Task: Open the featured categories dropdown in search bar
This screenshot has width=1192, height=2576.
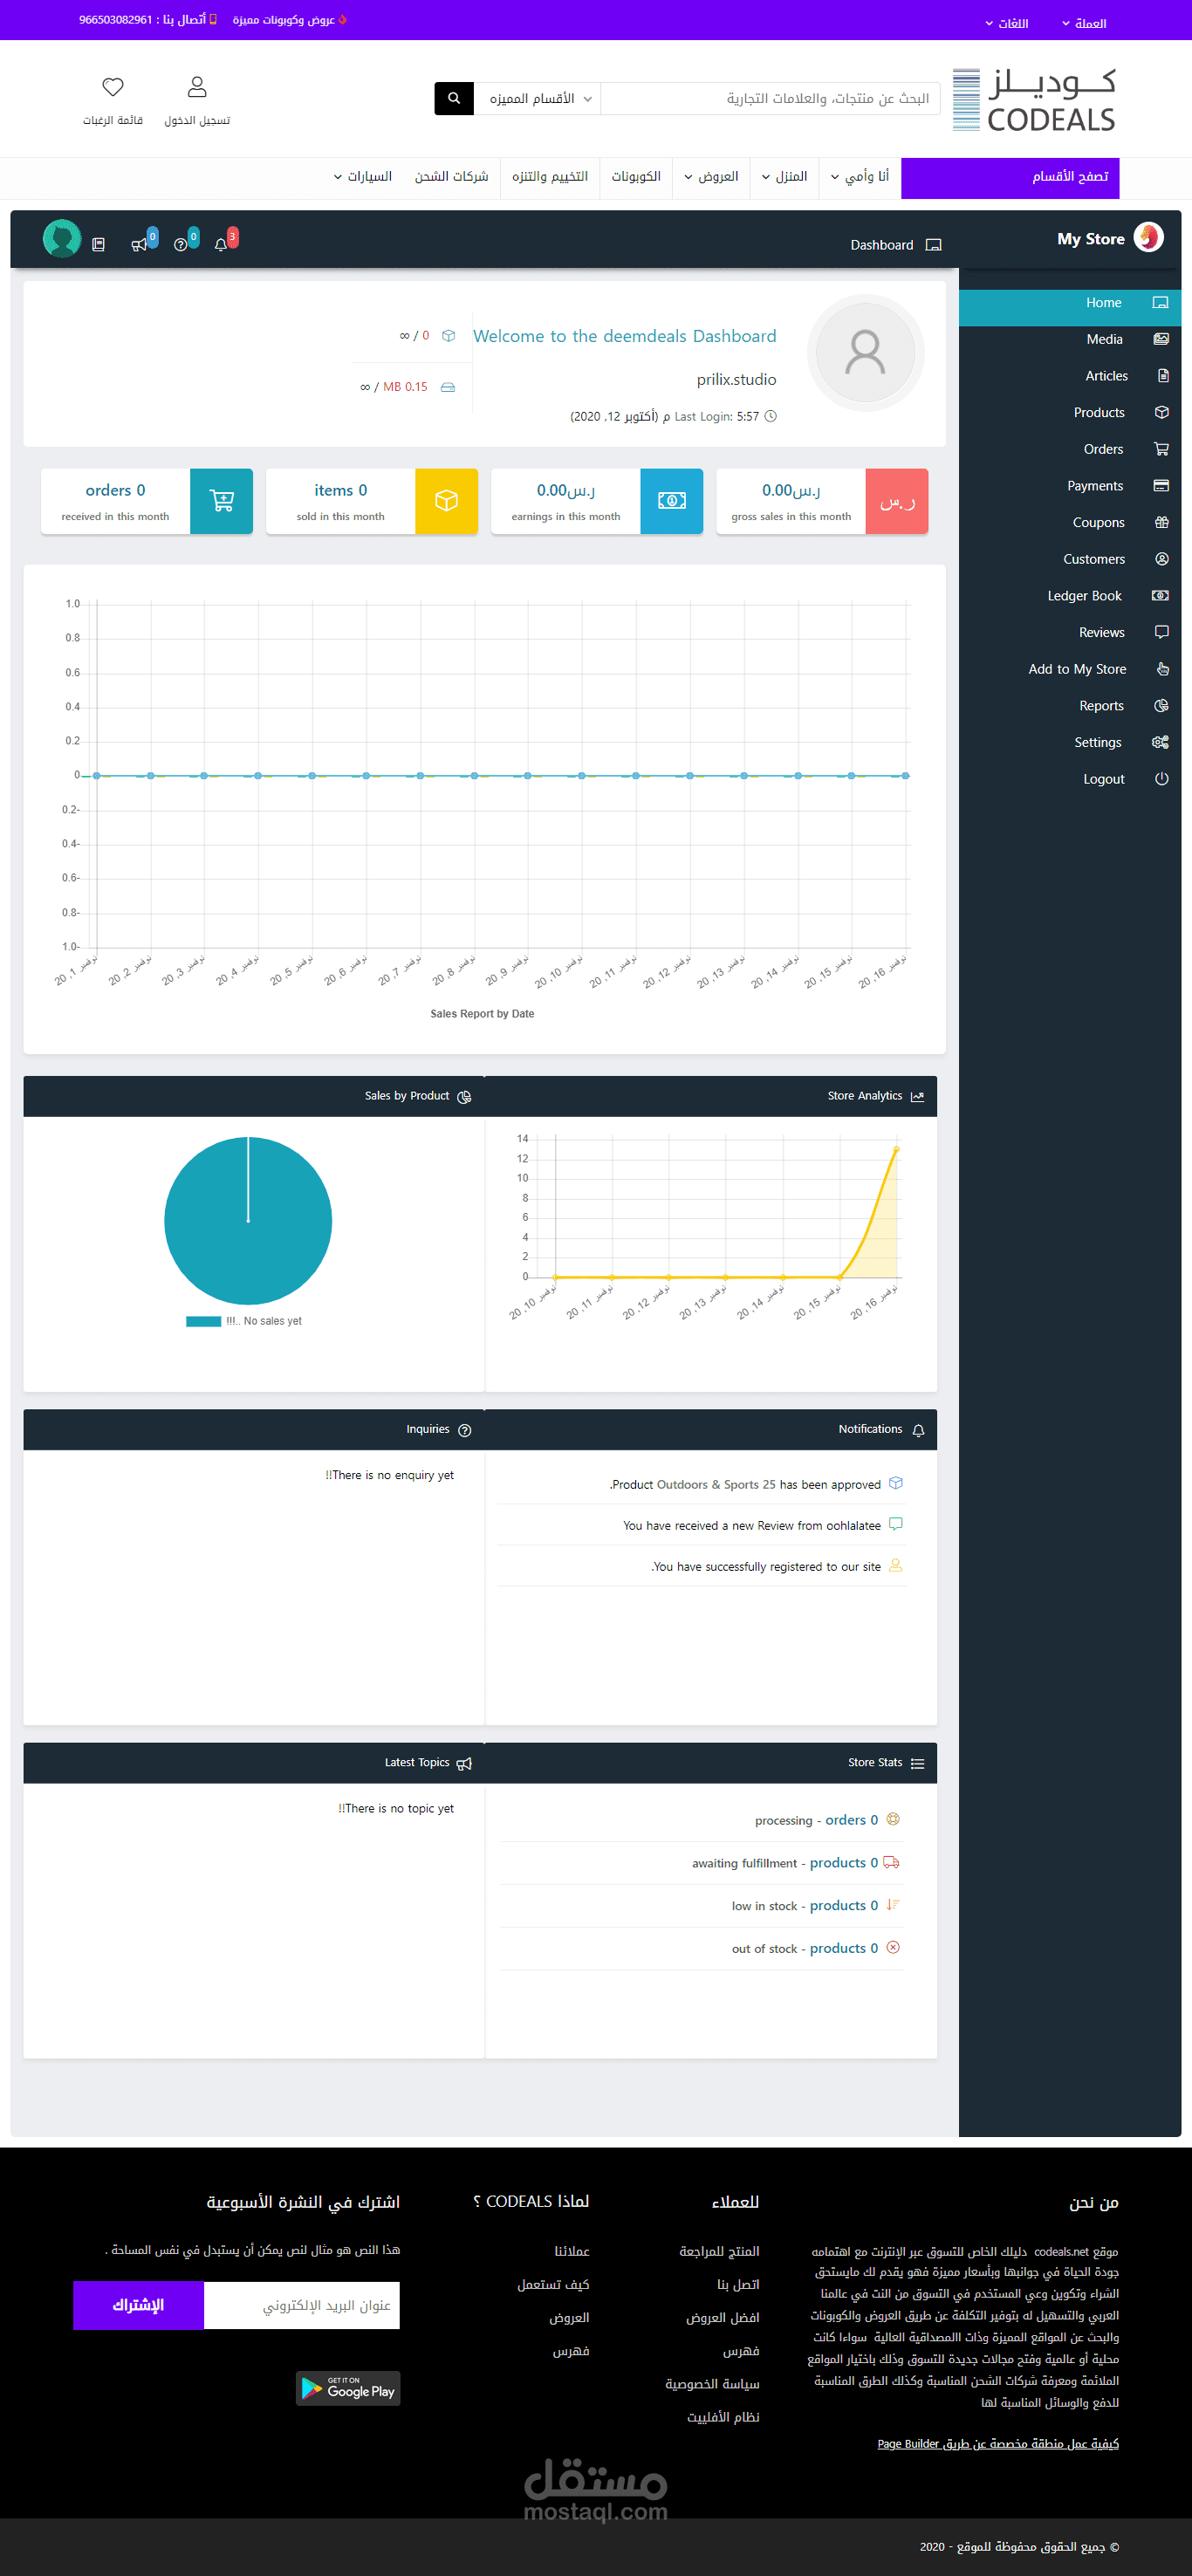Action: click(537, 98)
